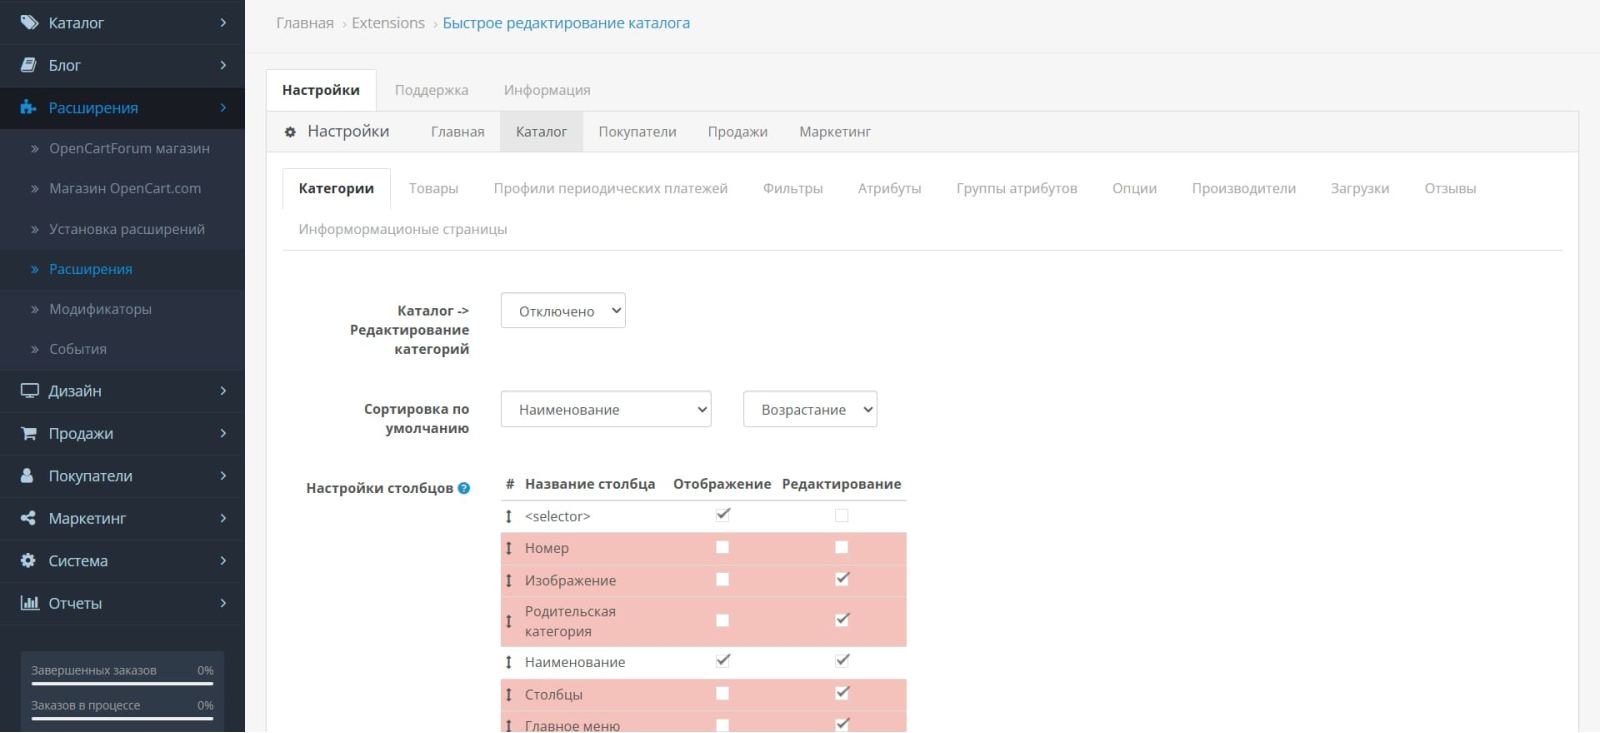
Task: Click the gear icon beside Настройки heading
Action: (x=290, y=131)
